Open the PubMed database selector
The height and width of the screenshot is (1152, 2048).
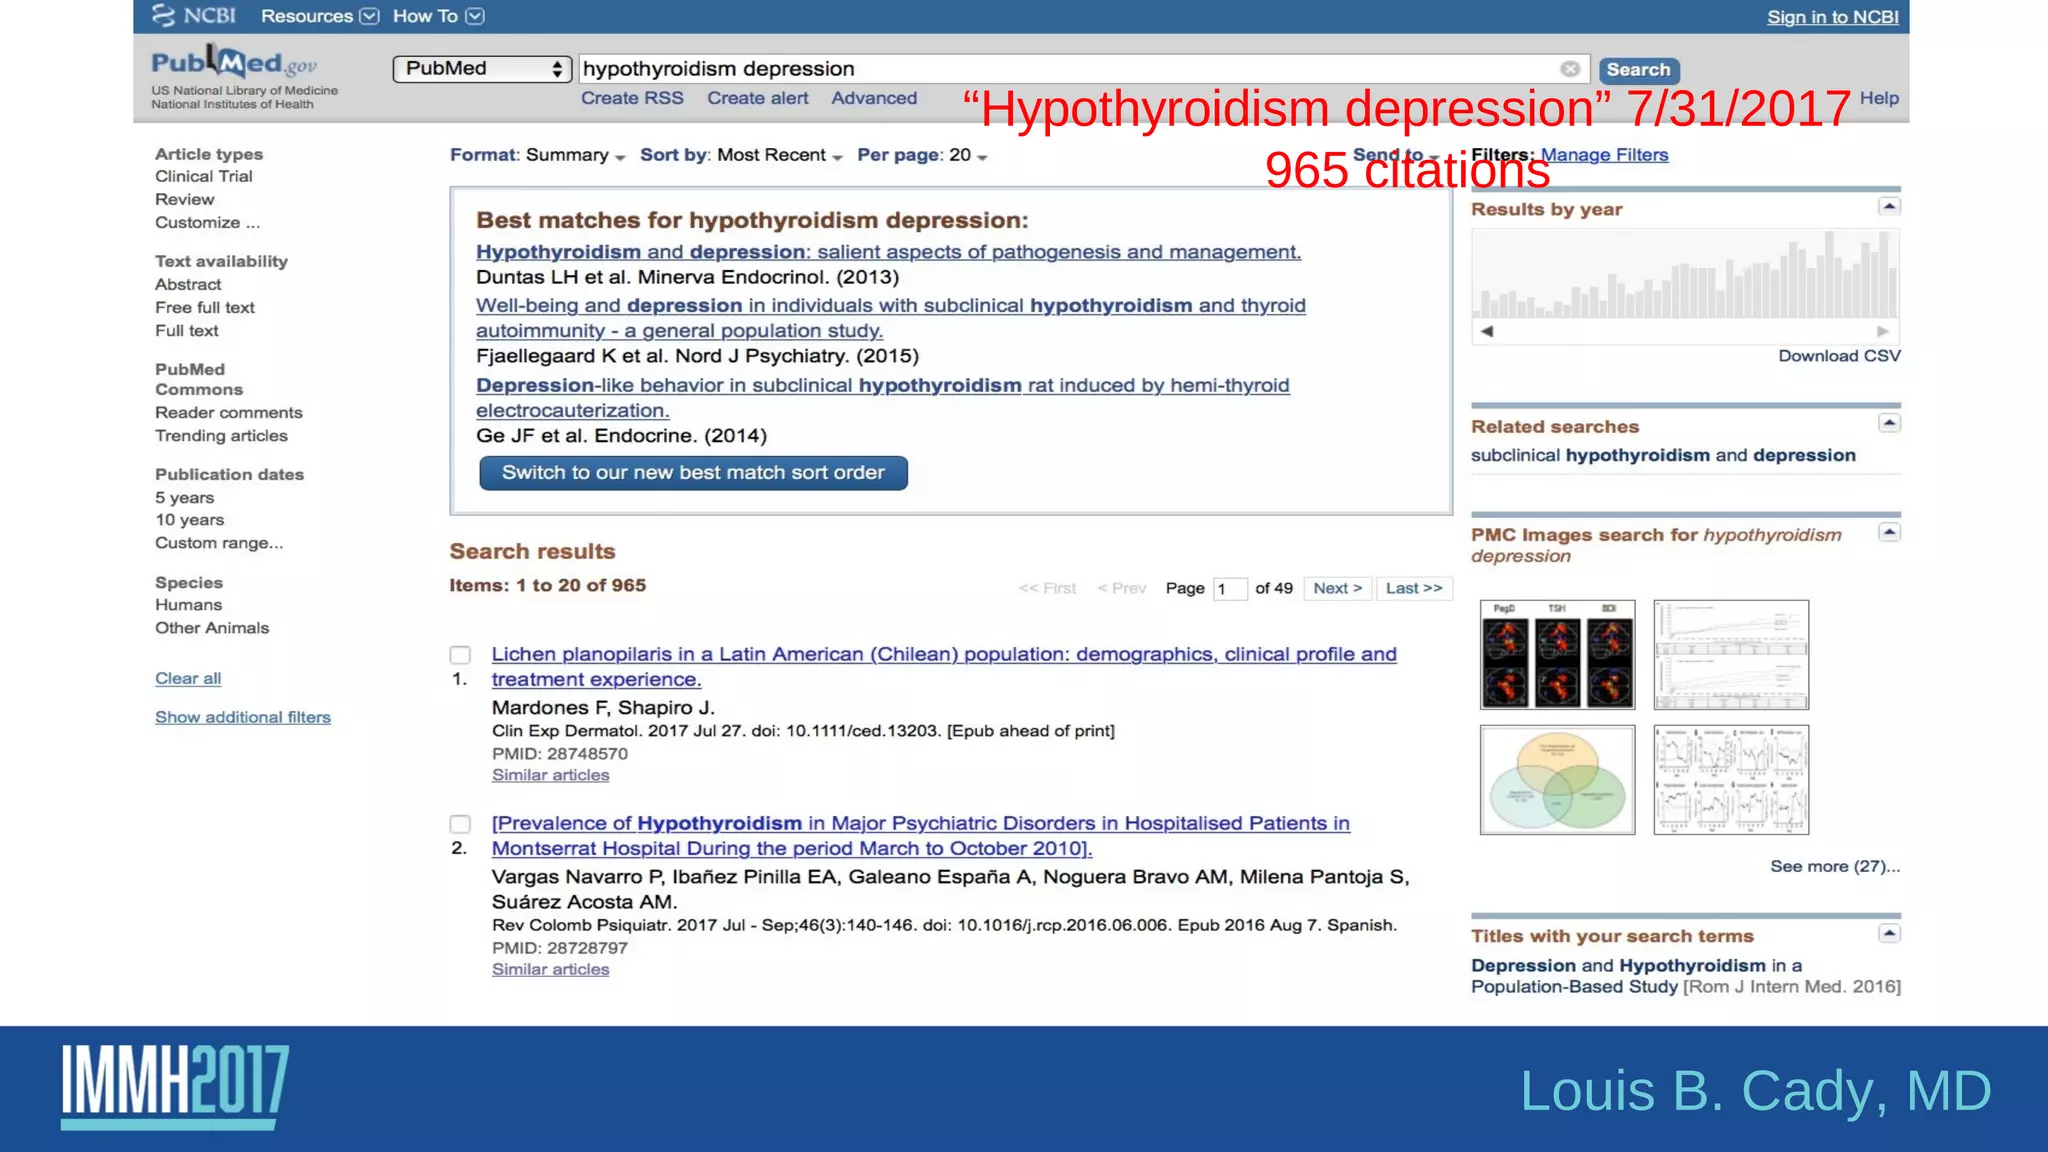(x=482, y=68)
